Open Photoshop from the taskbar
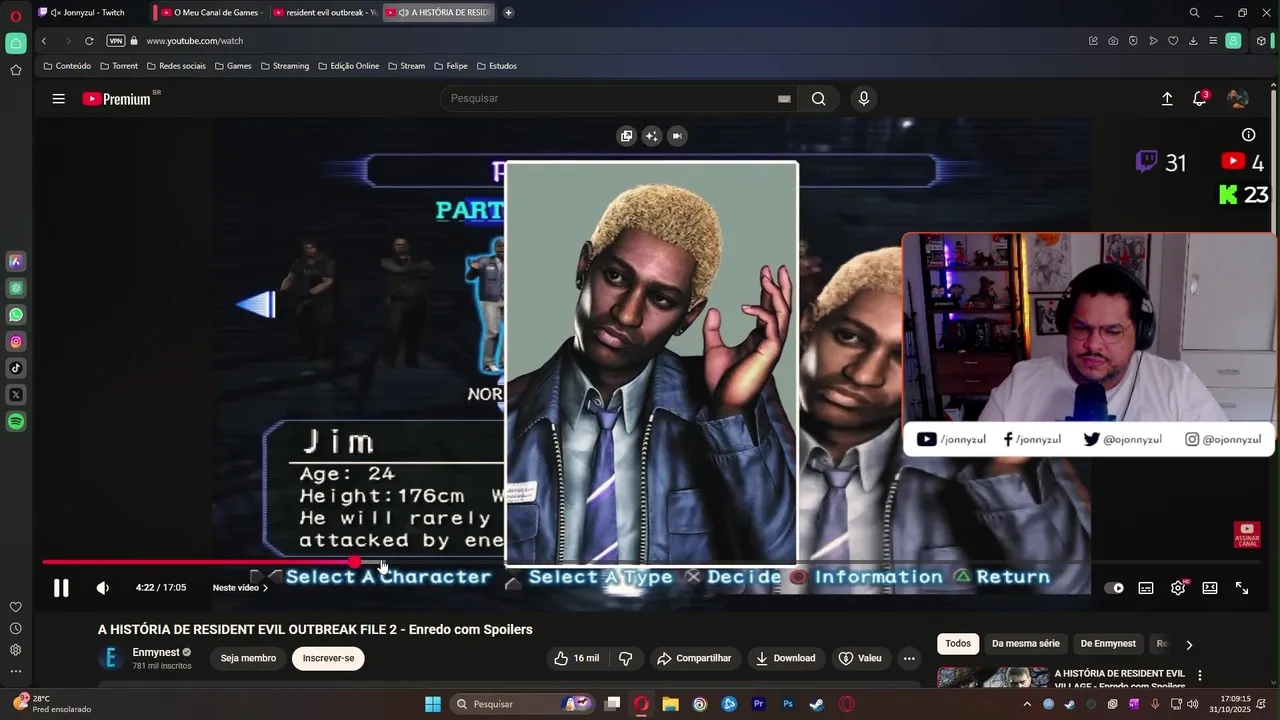Viewport: 1280px width, 720px height. [x=788, y=704]
